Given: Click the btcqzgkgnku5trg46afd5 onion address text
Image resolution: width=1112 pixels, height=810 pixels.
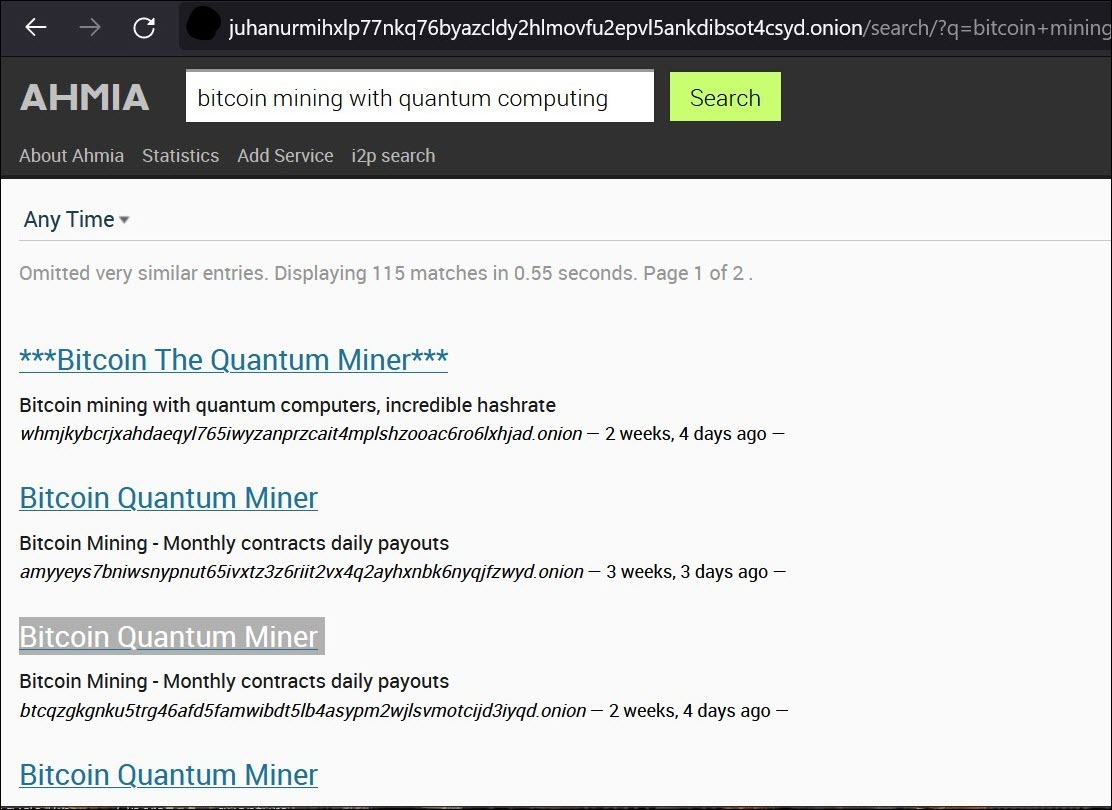Looking at the screenshot, I should 303,711.
